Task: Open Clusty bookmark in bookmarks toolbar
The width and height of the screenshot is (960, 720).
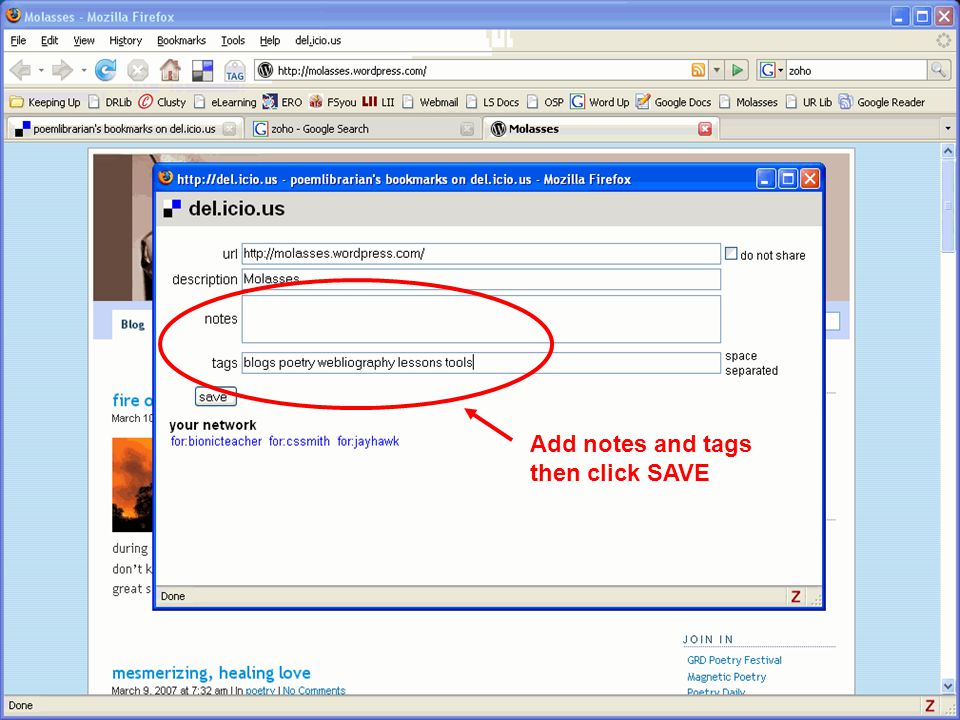Action: pos(162,102)
